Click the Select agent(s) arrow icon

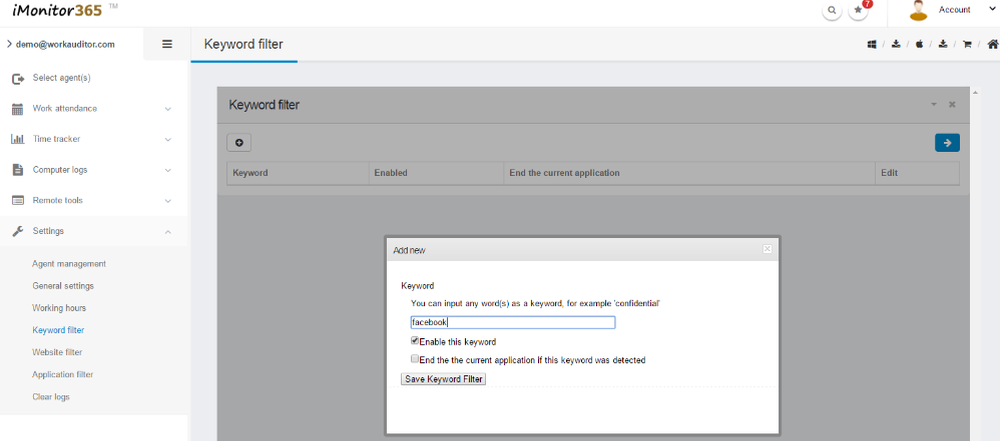tap(18, 78)
